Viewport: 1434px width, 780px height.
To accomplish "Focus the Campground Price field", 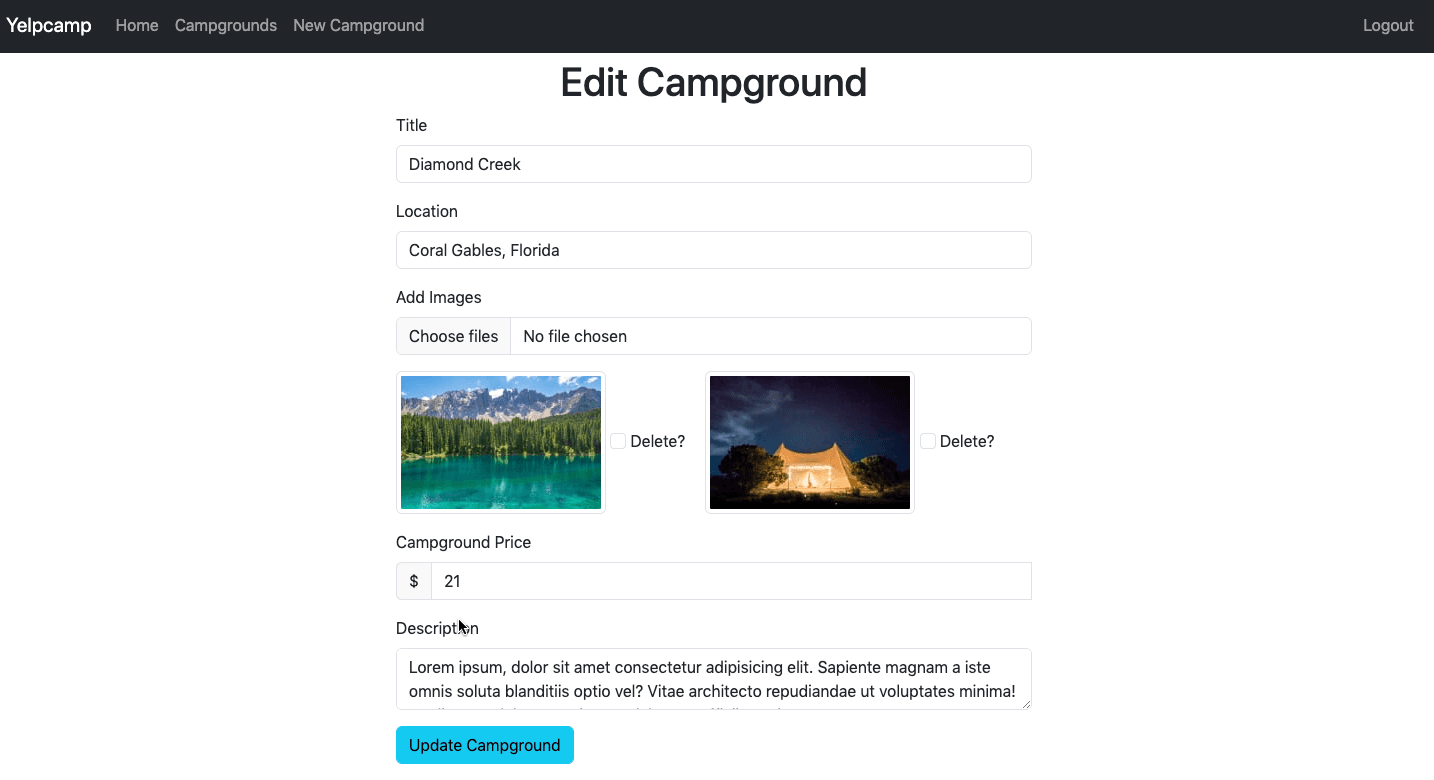I will coord(730,581).
